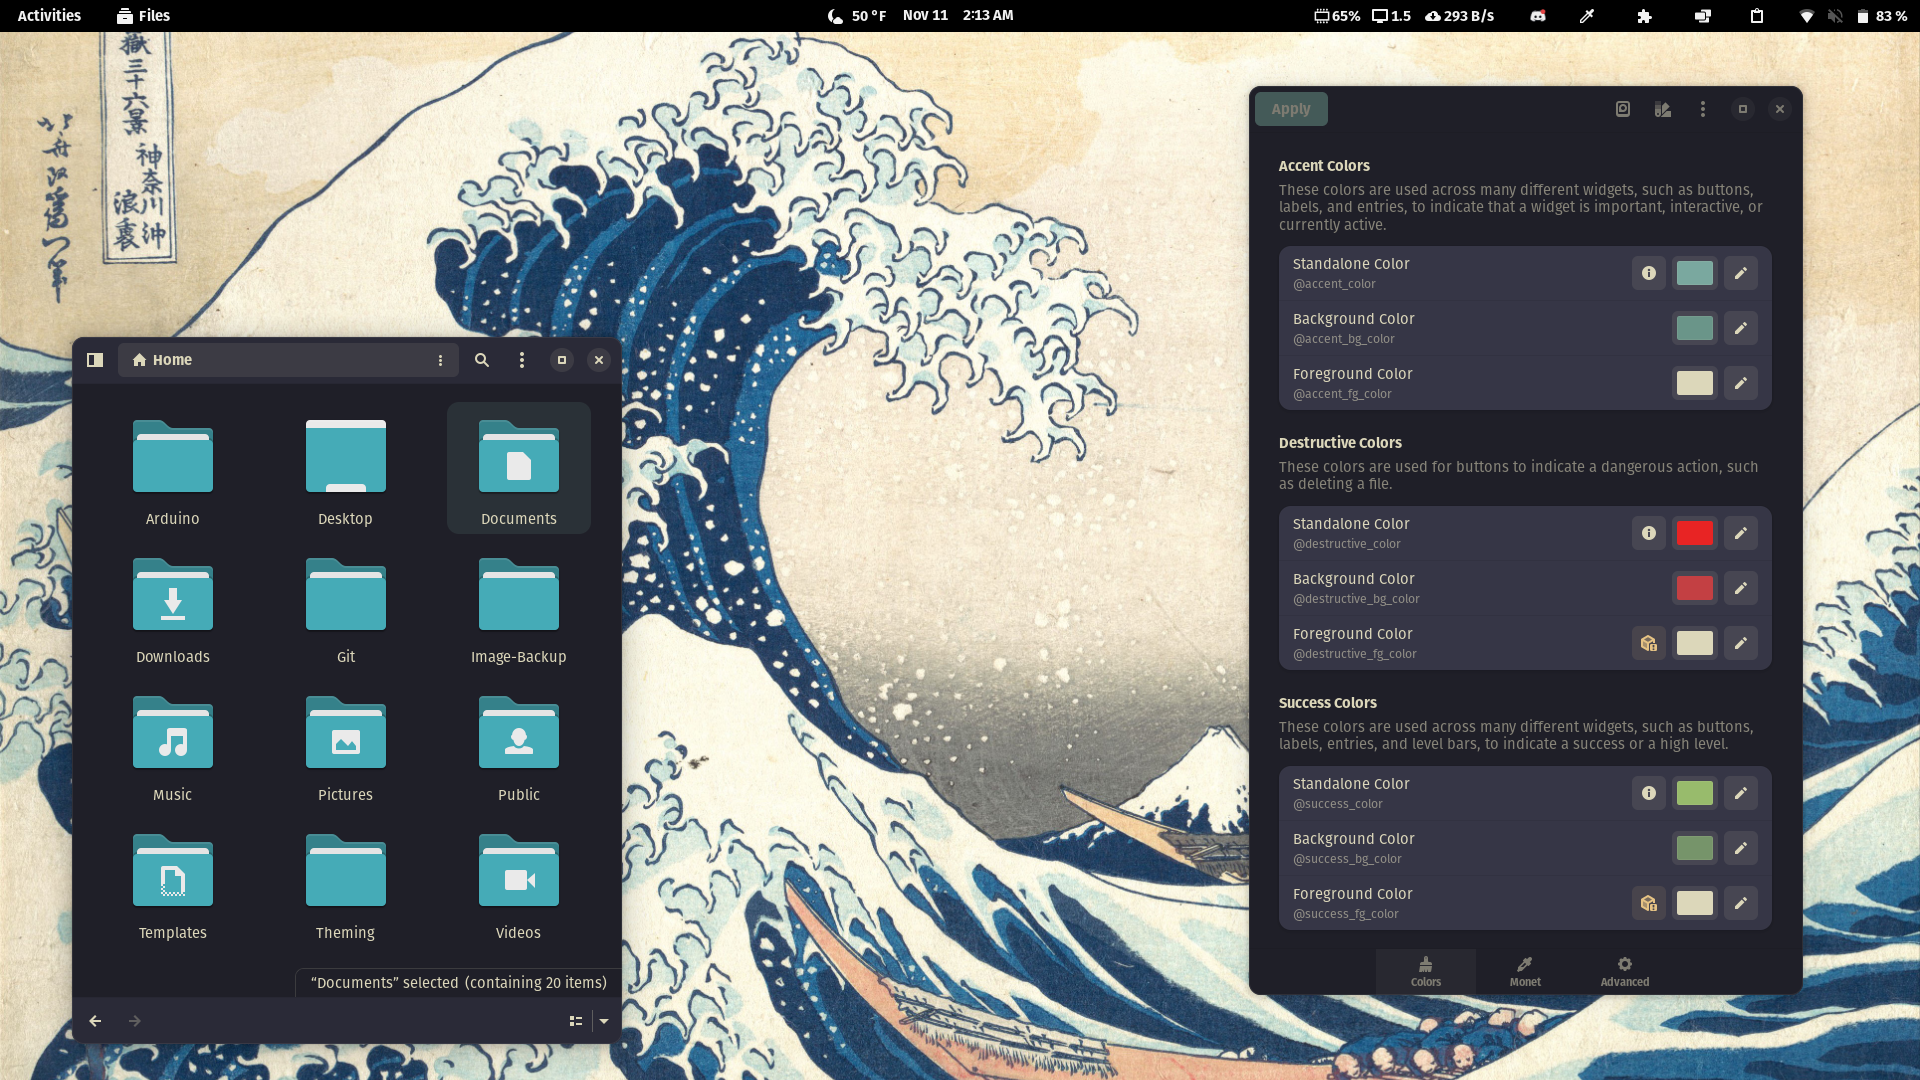Open info for destructive Standalone Color
This screenshot has width=1920, height=1080.
pos(1648,533)
